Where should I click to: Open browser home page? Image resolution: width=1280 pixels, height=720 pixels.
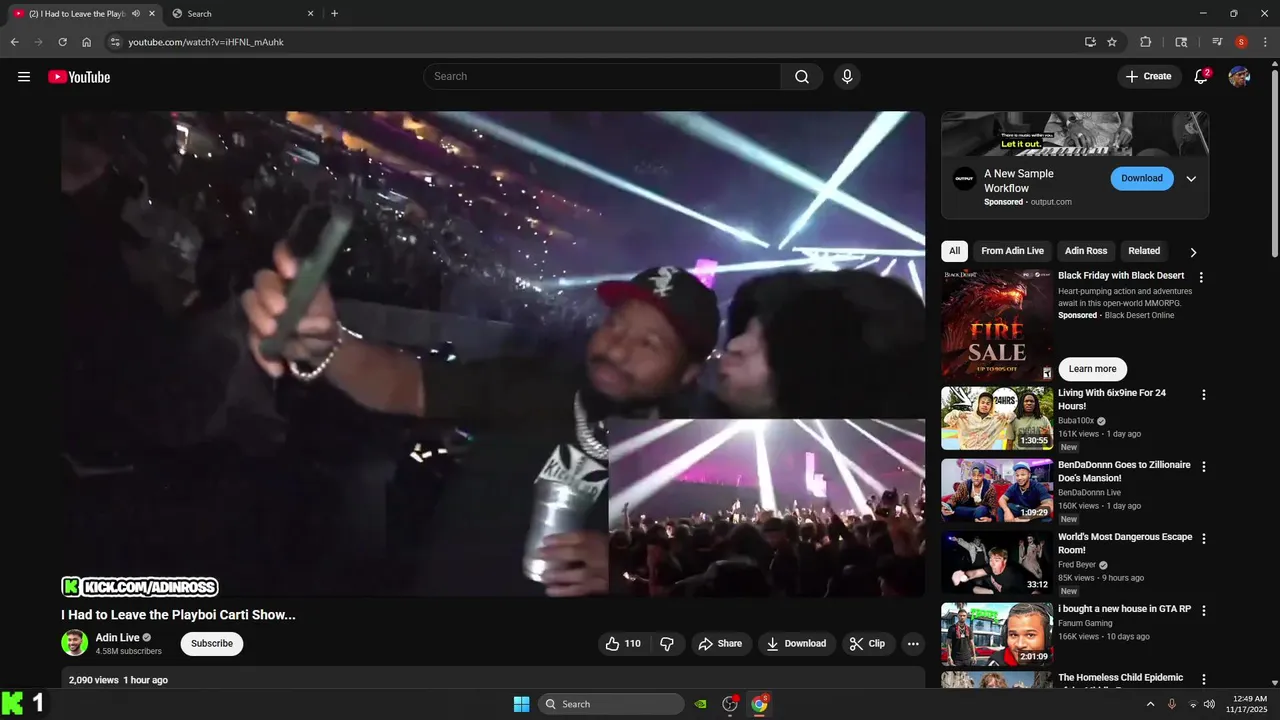[87, 42]
